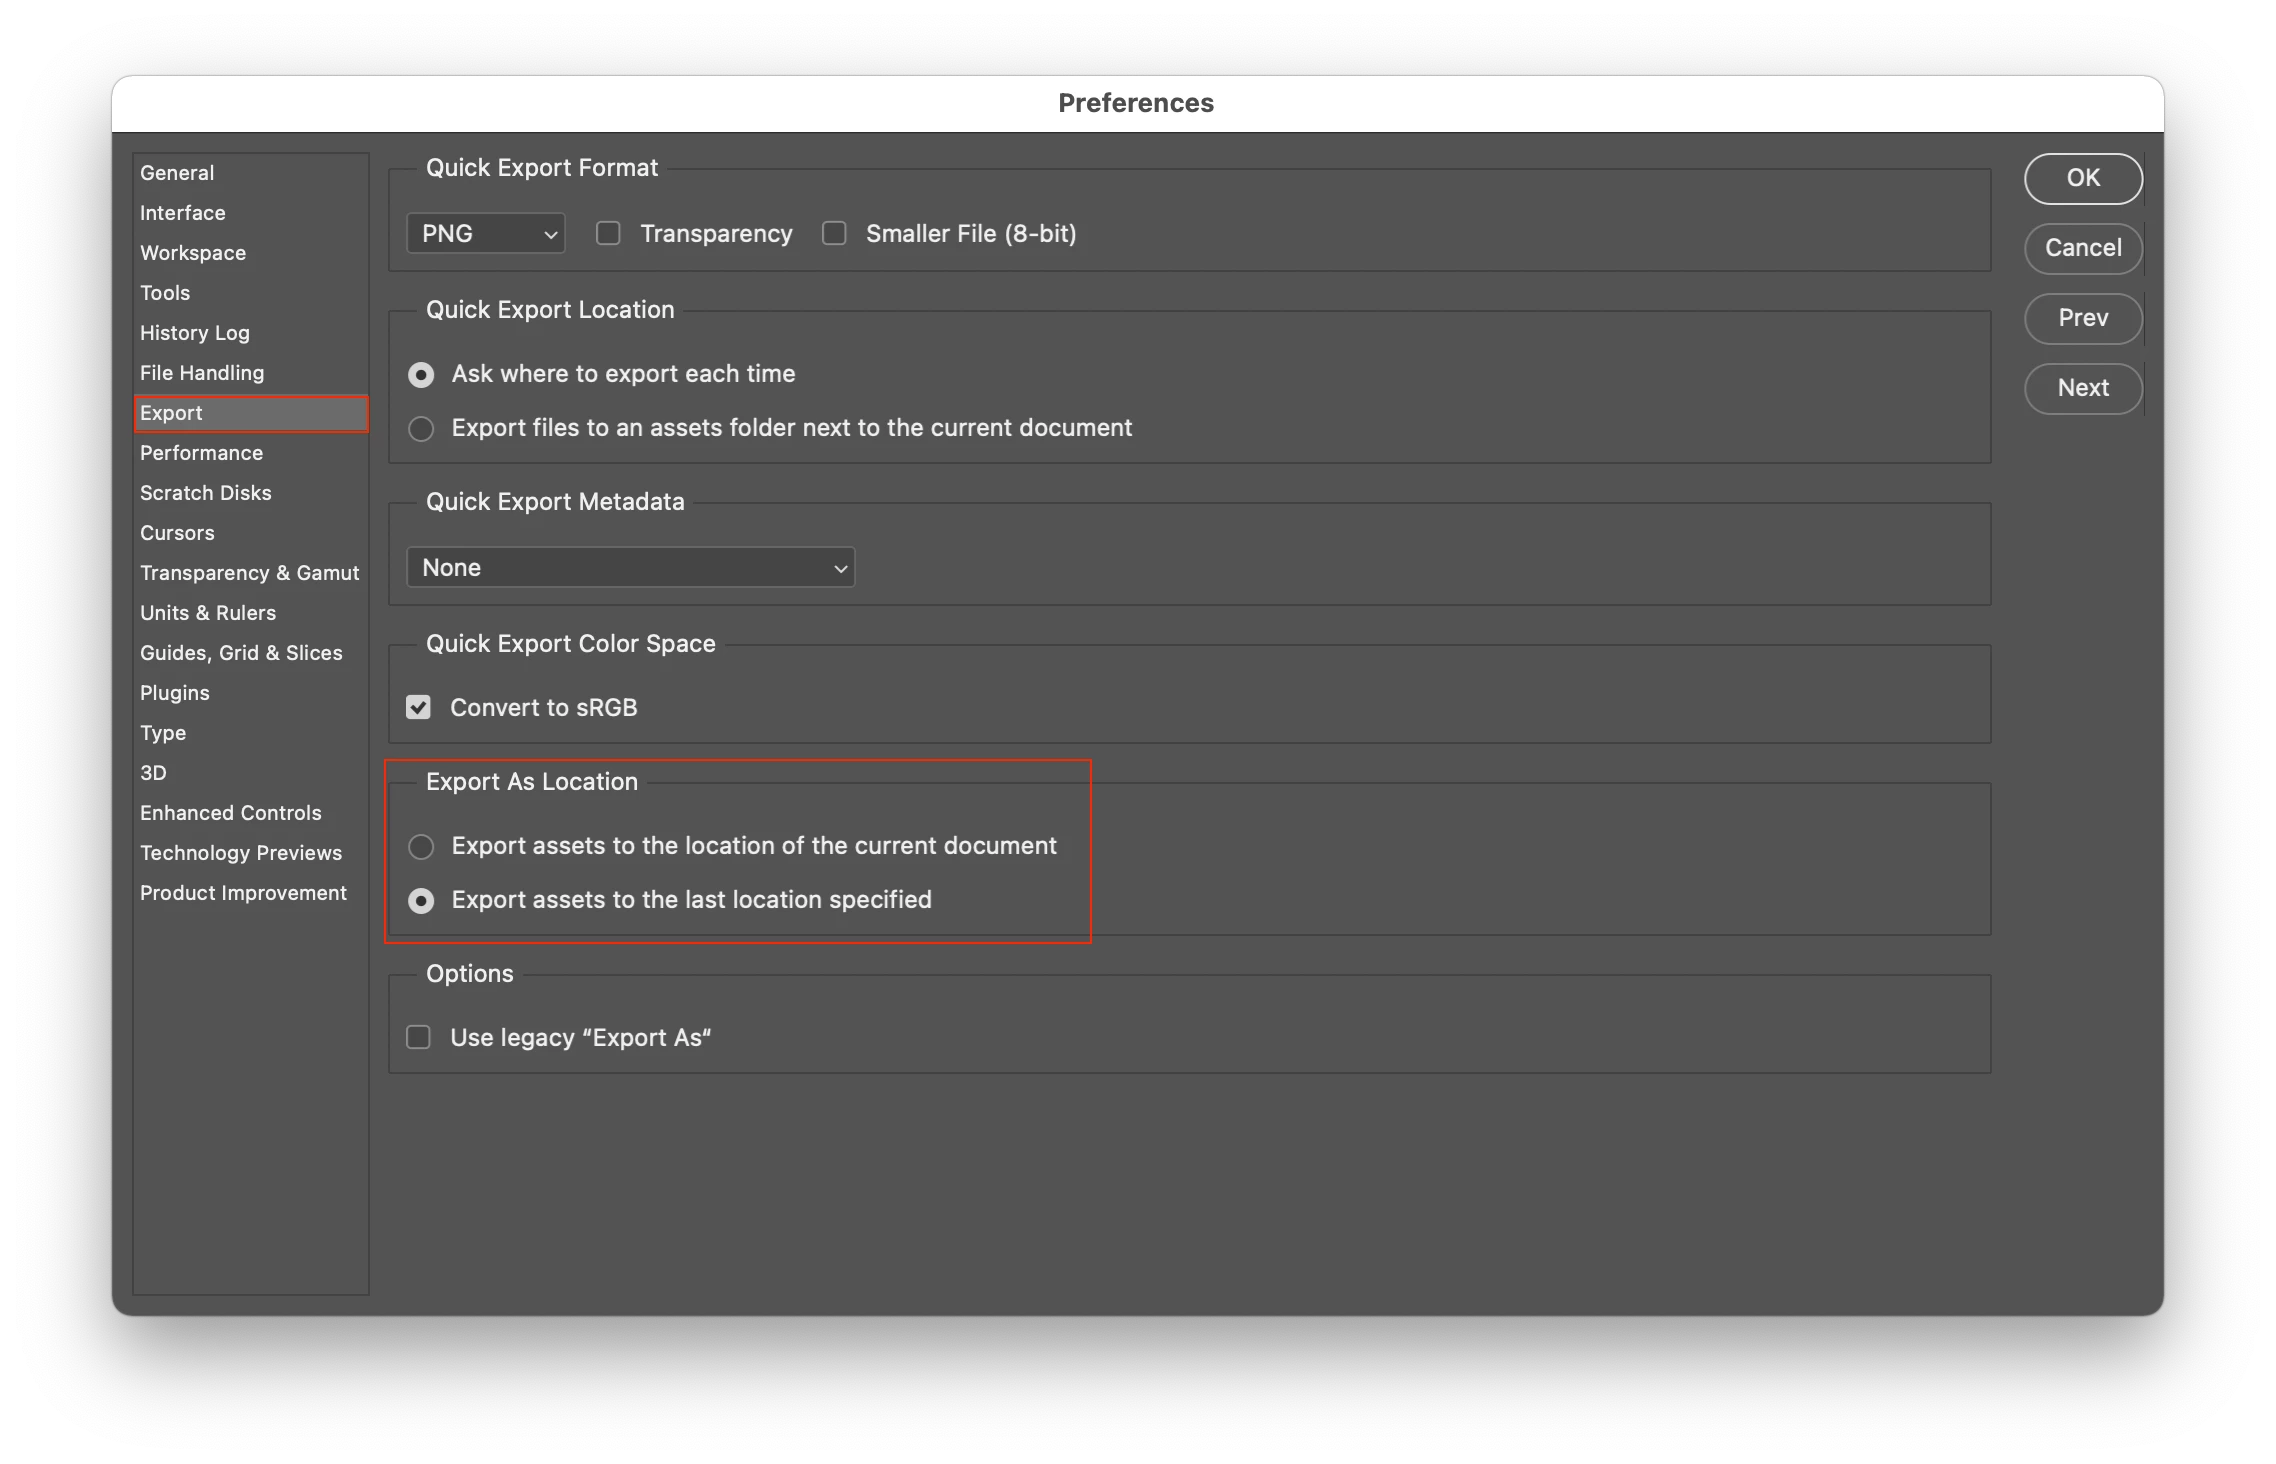Click OK to confirm preferences
This screenshot has width=2276, height=1464.
[2083, 178]
